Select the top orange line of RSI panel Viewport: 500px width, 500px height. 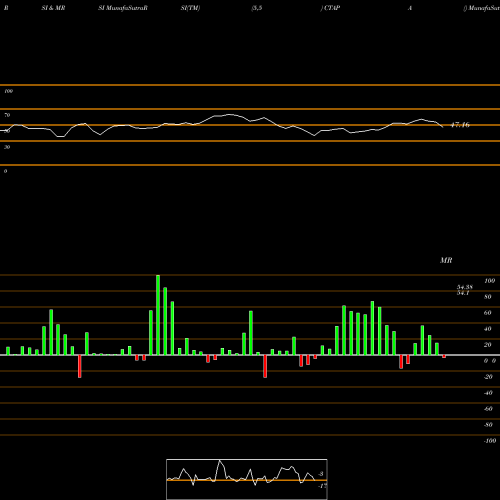(x=250, y=85)
